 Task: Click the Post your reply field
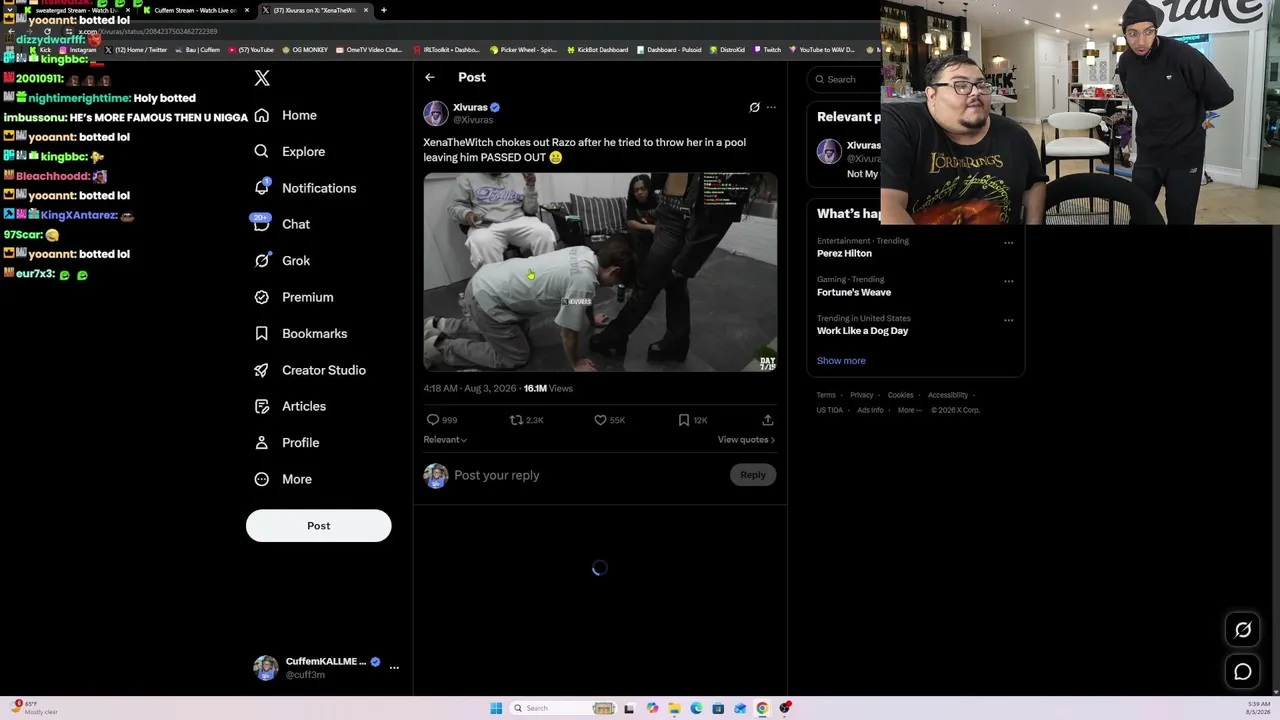(588, 476)
